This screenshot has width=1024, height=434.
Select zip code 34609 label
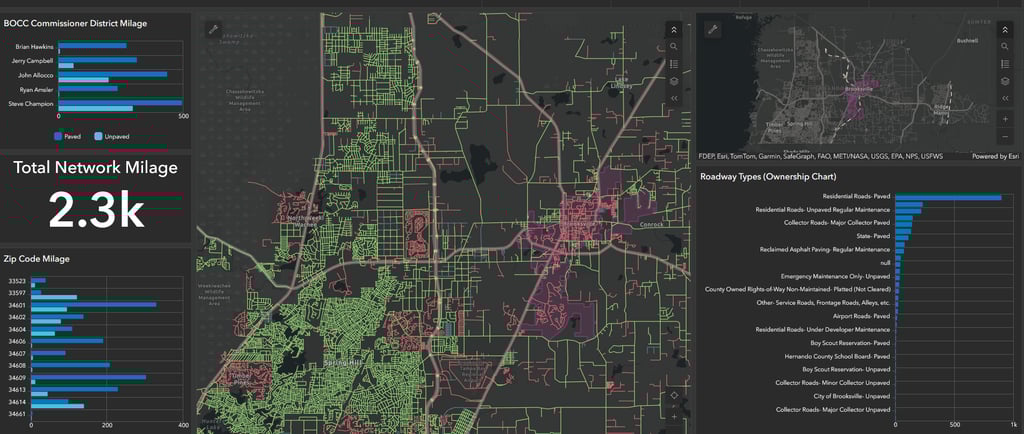(18, 378)
